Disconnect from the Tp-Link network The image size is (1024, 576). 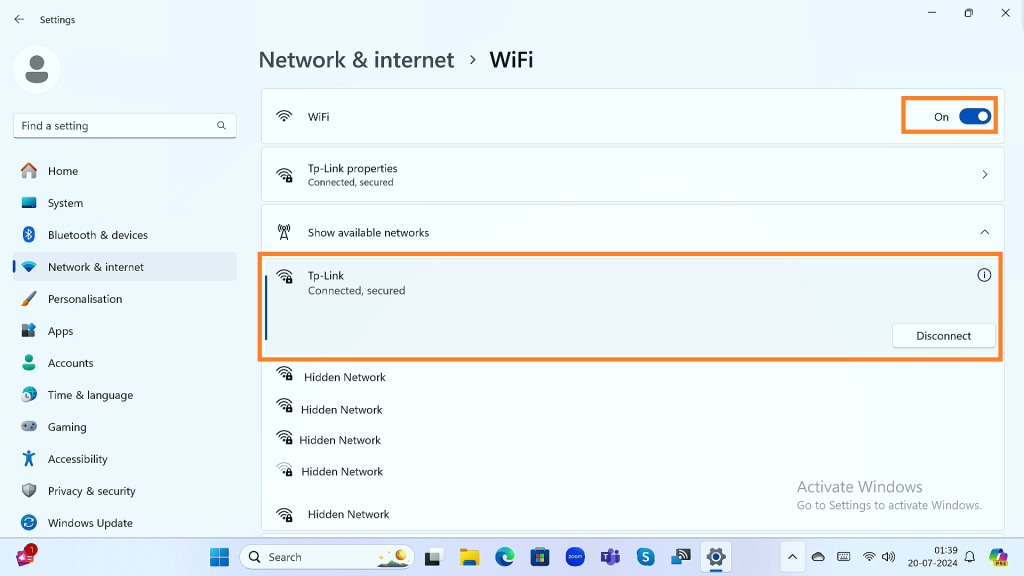943,336
